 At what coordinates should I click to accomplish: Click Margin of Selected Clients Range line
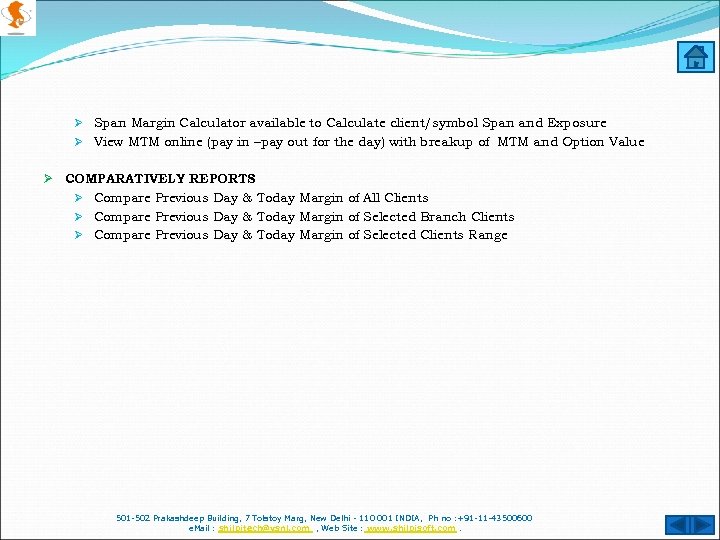click(300, 235)
